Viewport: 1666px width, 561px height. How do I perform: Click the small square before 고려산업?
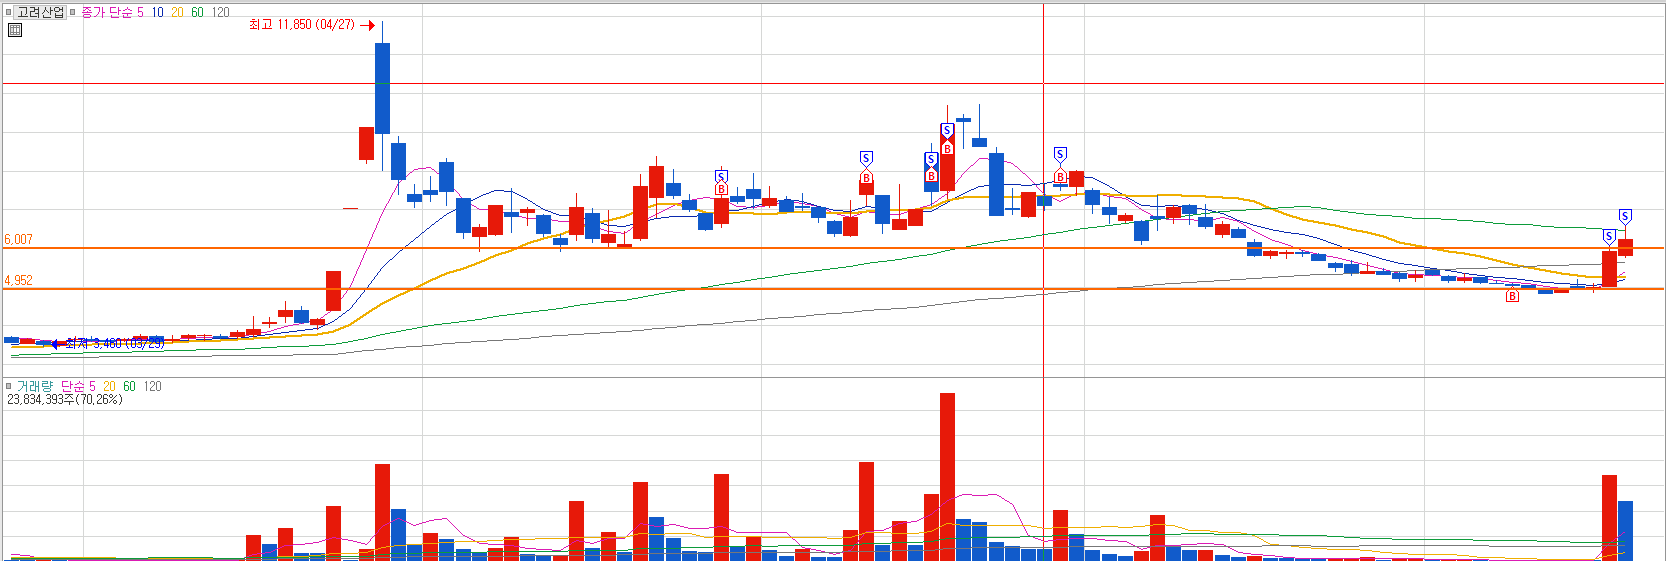pos(8,12)
